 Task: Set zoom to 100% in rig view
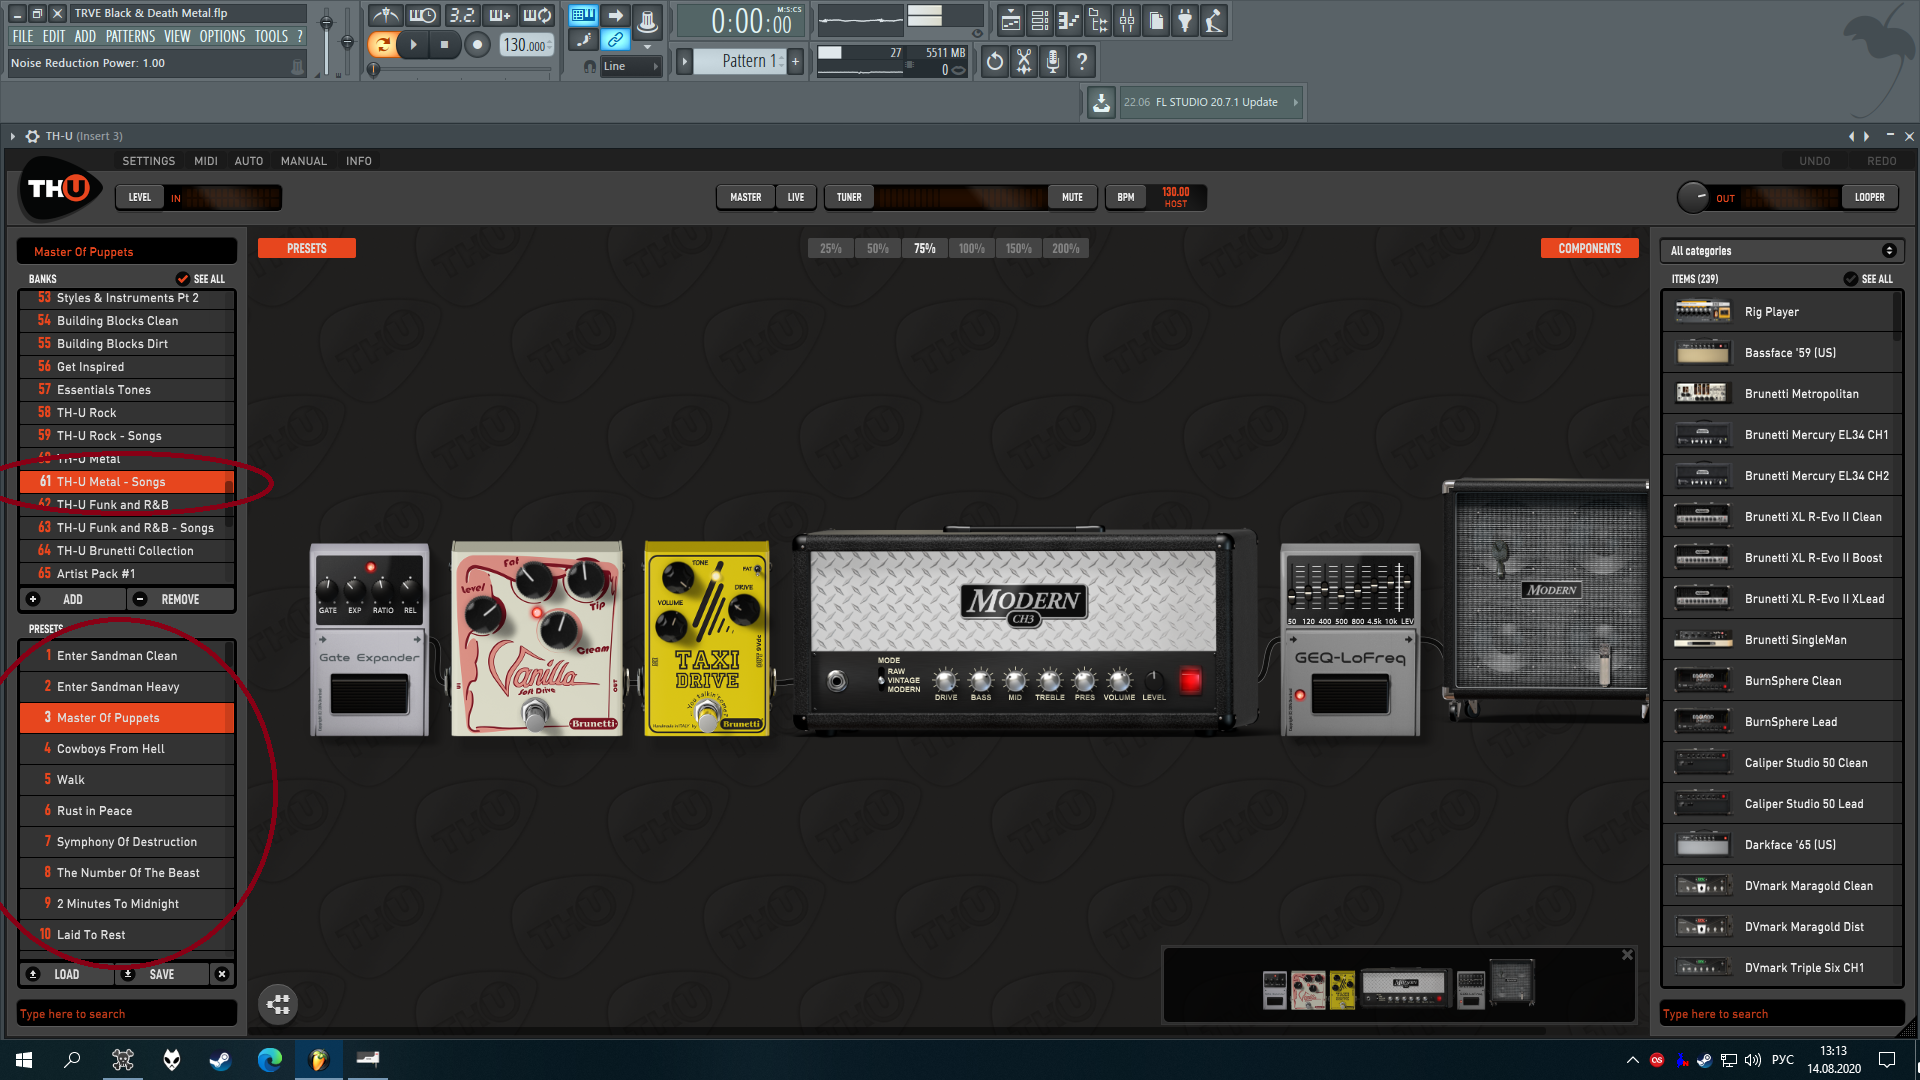(x=971, y=248)
